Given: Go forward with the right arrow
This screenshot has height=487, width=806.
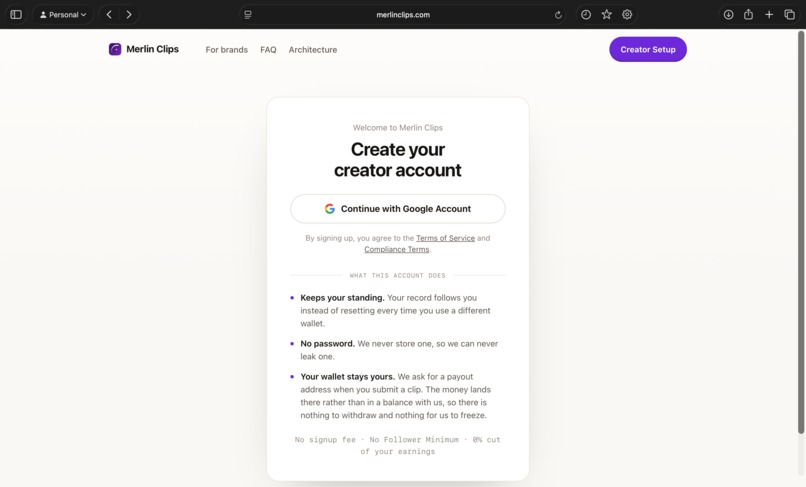Looking at the screenshot, I should (x=129, y=14).
